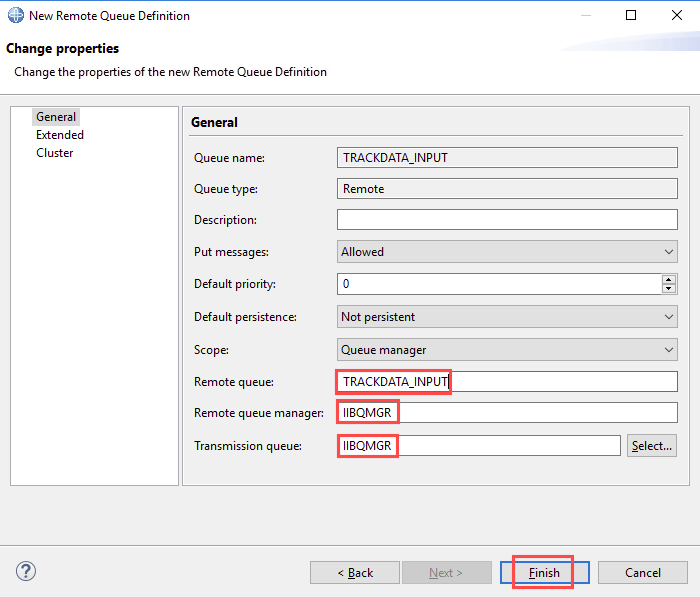Open the Cluster properties page
This screenshot has height=597, width=700.
click(54, 153)
